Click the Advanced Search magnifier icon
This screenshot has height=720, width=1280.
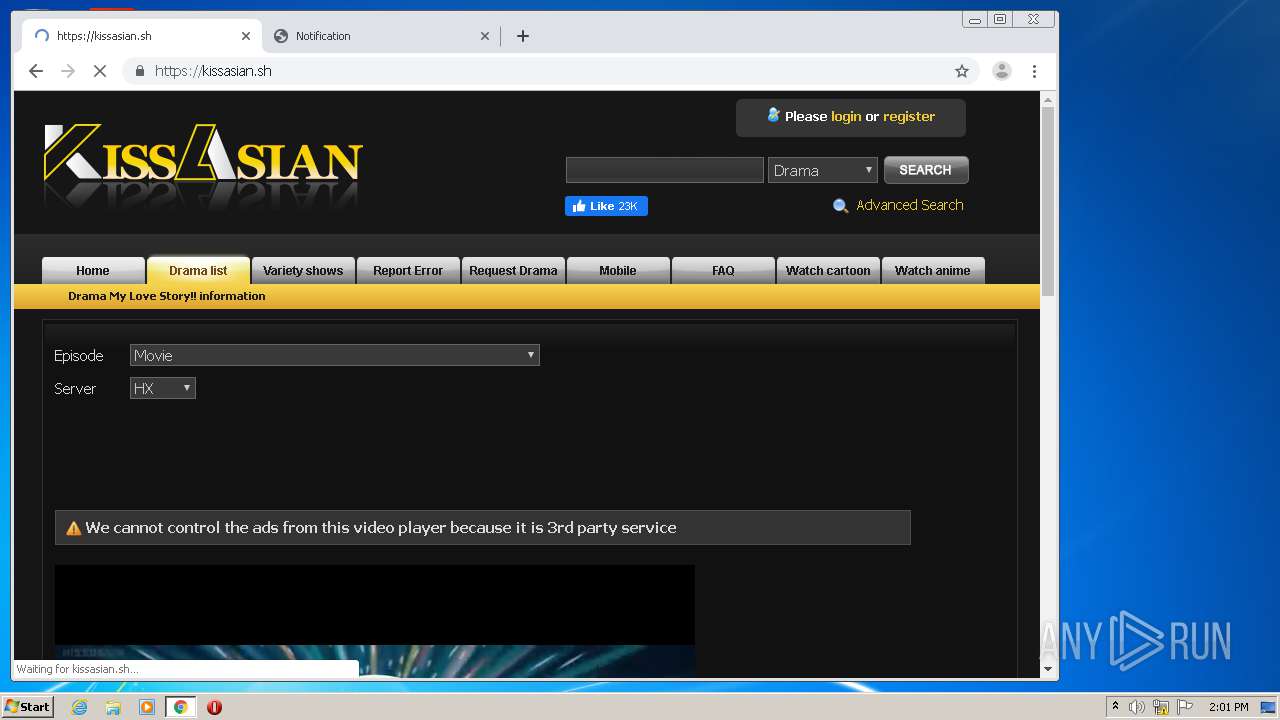[840, 206]
